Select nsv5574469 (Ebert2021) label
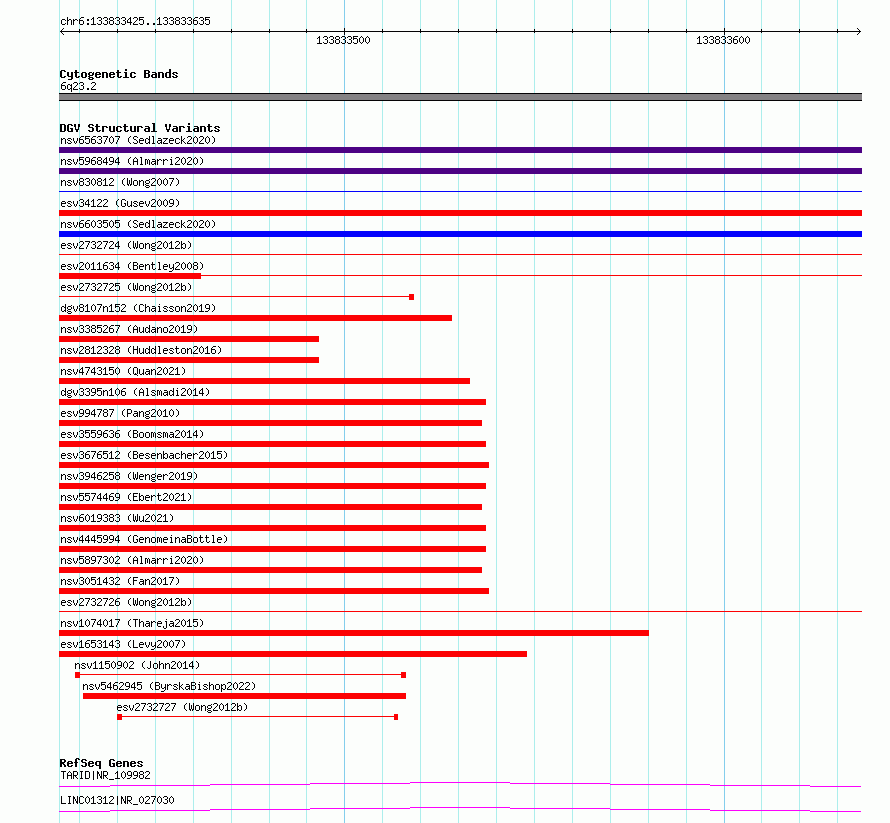The image size is (890, 823). pos(126,497)
